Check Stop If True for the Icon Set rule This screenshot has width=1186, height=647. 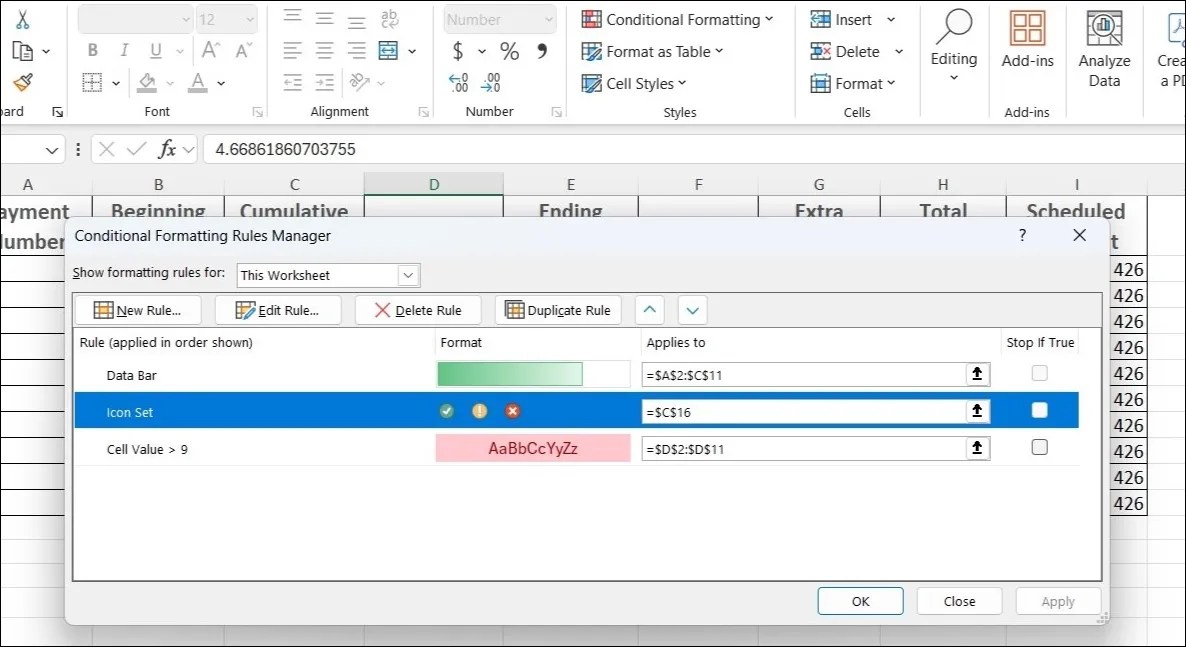pyautogui.click(x=1039, y=410)
